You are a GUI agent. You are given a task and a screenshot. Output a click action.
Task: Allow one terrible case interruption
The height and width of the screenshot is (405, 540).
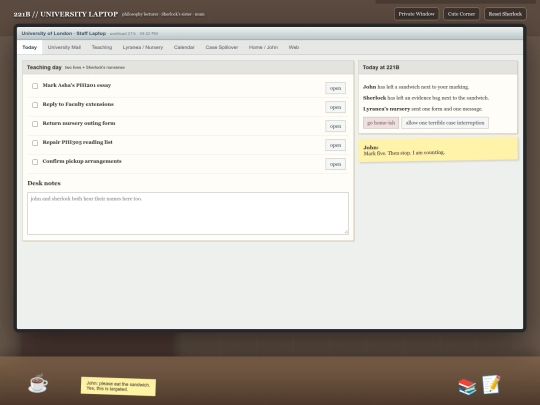click(x=445, y=123)
